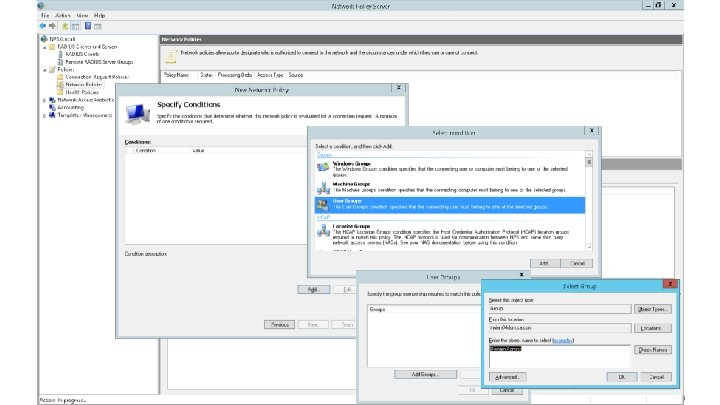Image resolution: width=720 pixels, height=405 pixels.
Task: Click the object type field in Select Group
Action: [x=560, y=309]
